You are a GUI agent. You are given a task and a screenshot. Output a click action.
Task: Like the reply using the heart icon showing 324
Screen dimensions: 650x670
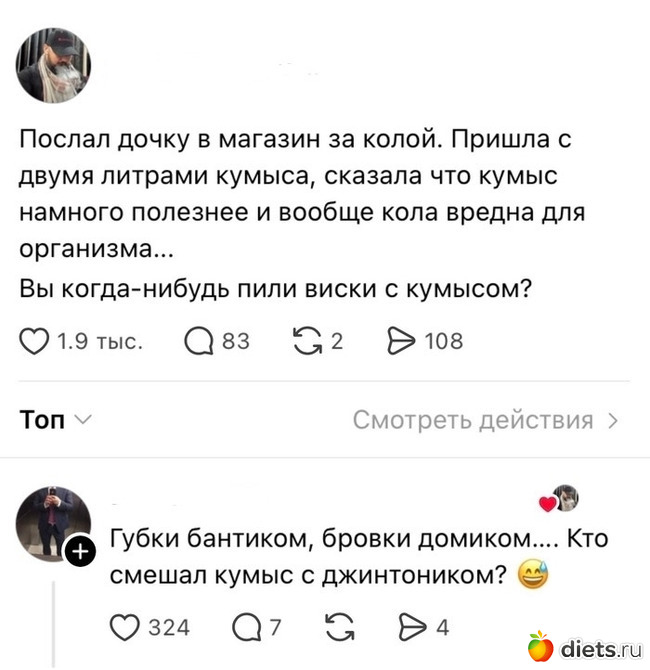tap(124, 627)
